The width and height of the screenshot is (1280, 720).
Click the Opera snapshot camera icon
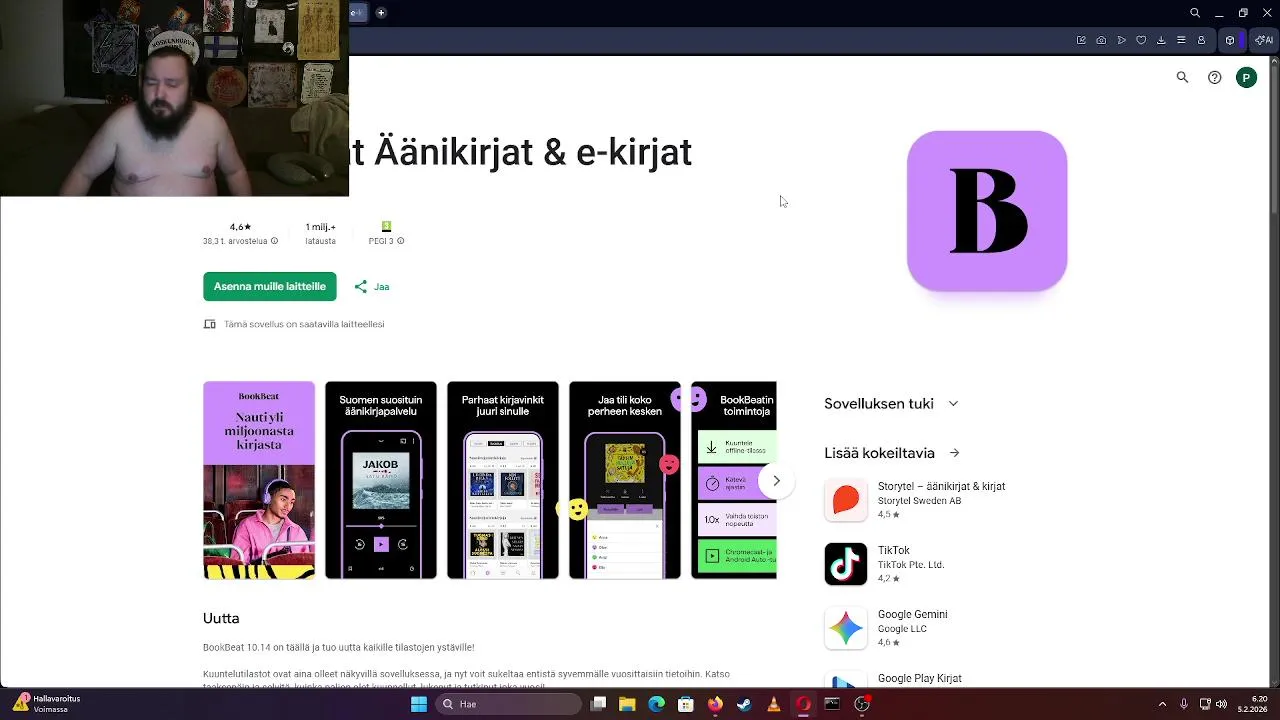point(1101,40)
